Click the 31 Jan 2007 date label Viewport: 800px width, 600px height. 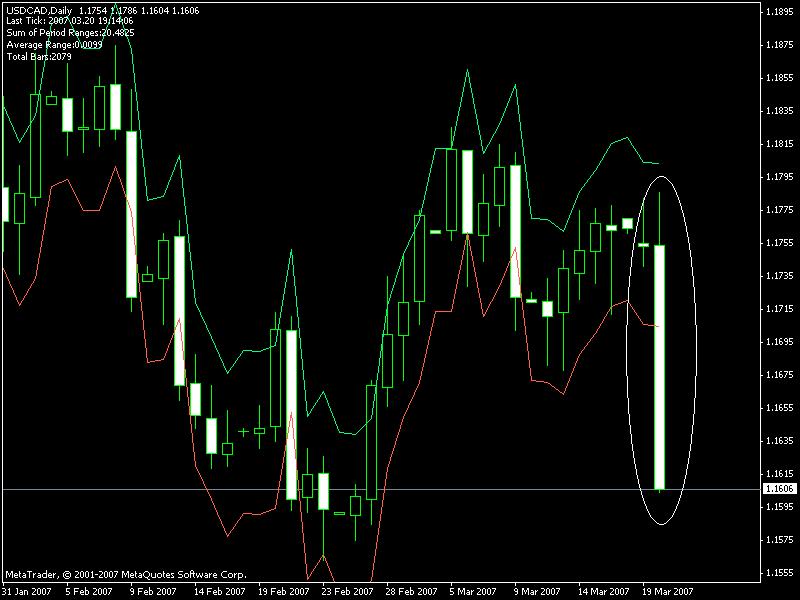[x=28, y=591]
